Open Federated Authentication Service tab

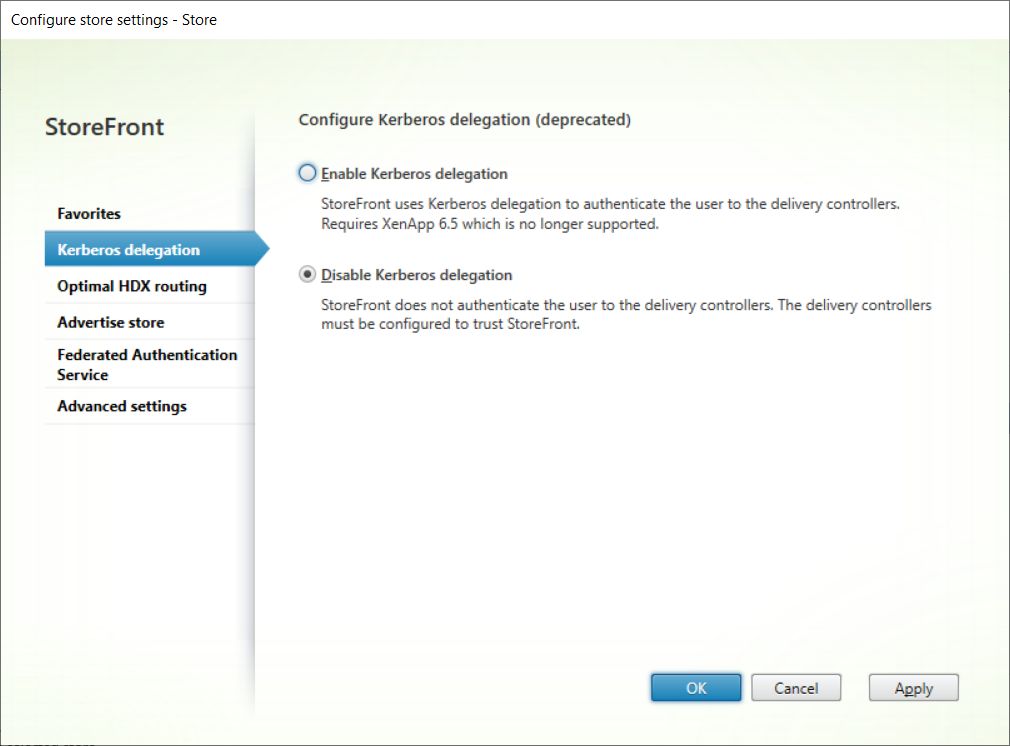point(149,365)
